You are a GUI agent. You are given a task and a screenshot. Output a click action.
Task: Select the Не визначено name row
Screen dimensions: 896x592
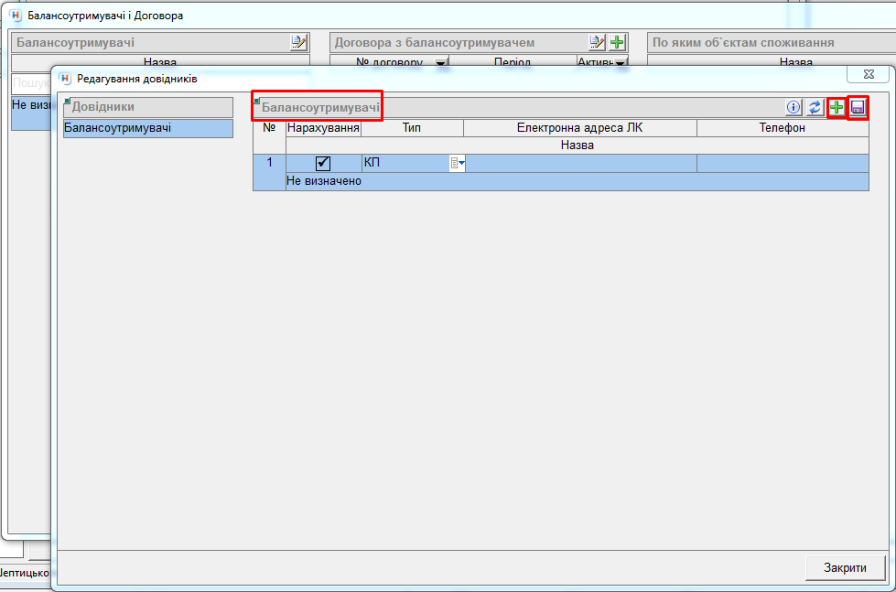[577, 181]
